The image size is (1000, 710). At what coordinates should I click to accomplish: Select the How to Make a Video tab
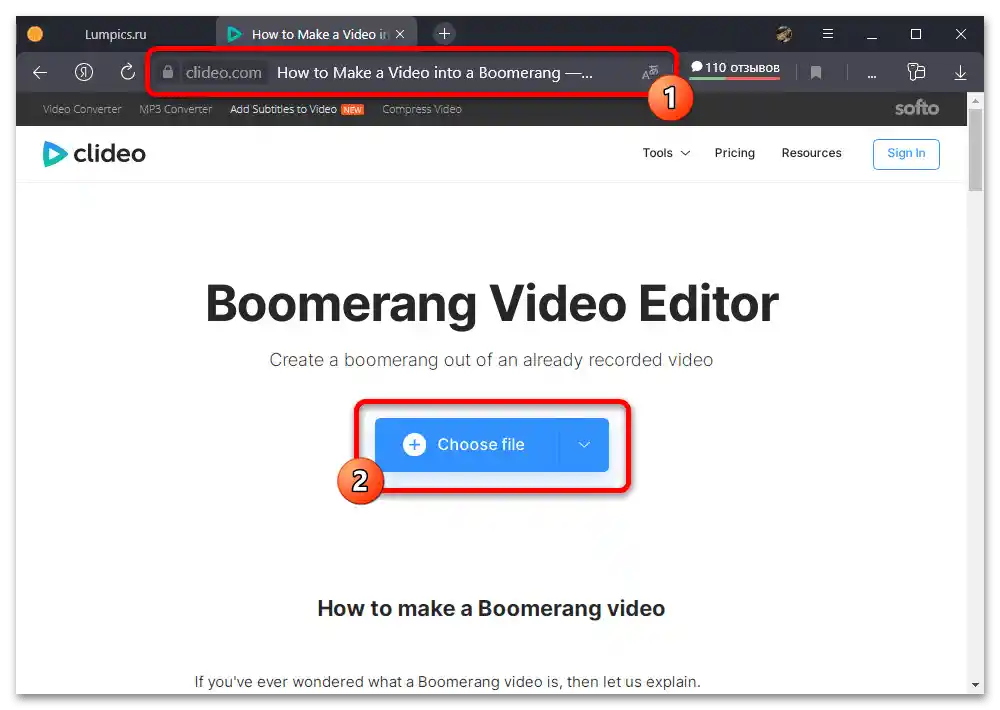point(316,34)
